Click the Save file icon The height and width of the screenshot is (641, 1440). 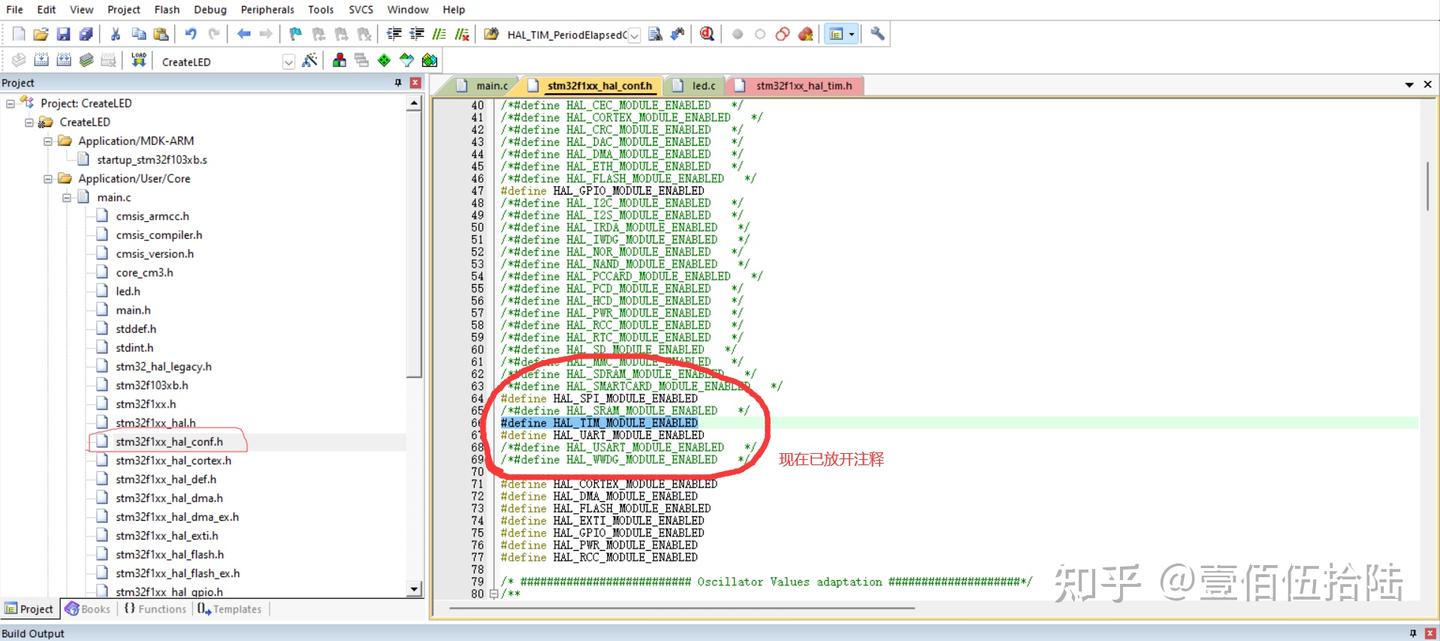tap(63, 34)
